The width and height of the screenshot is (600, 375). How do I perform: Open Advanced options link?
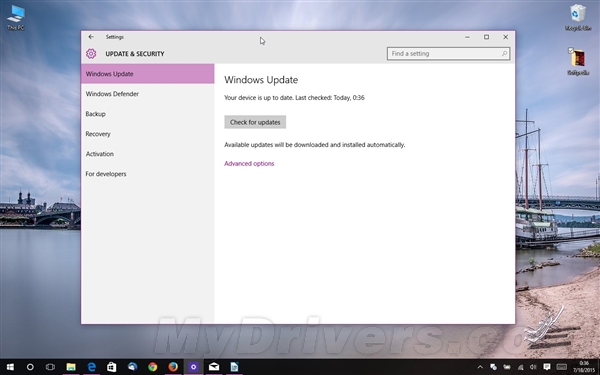click(249, 163)
